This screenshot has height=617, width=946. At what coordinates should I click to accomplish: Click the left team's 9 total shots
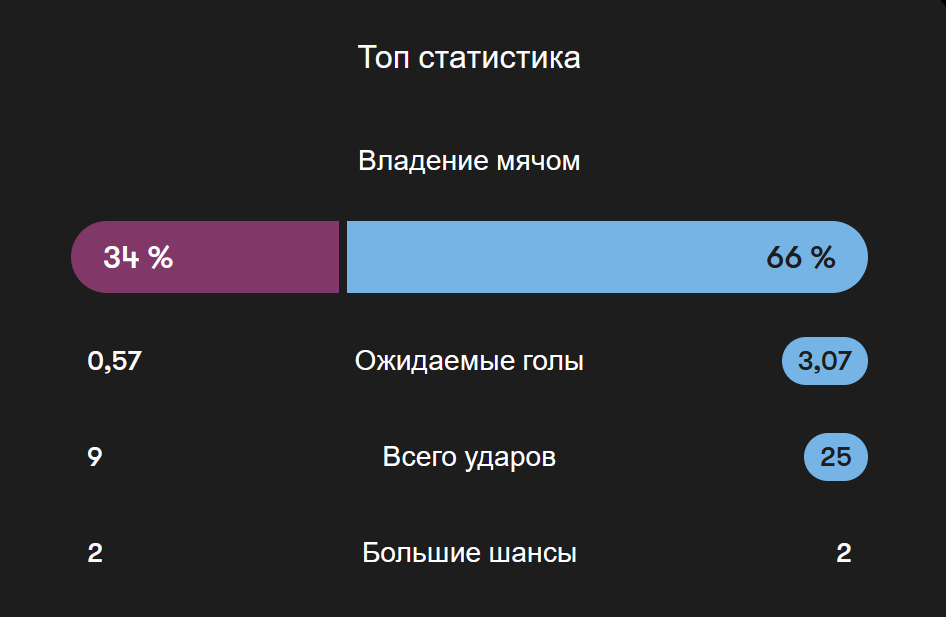tap(95, 457)
